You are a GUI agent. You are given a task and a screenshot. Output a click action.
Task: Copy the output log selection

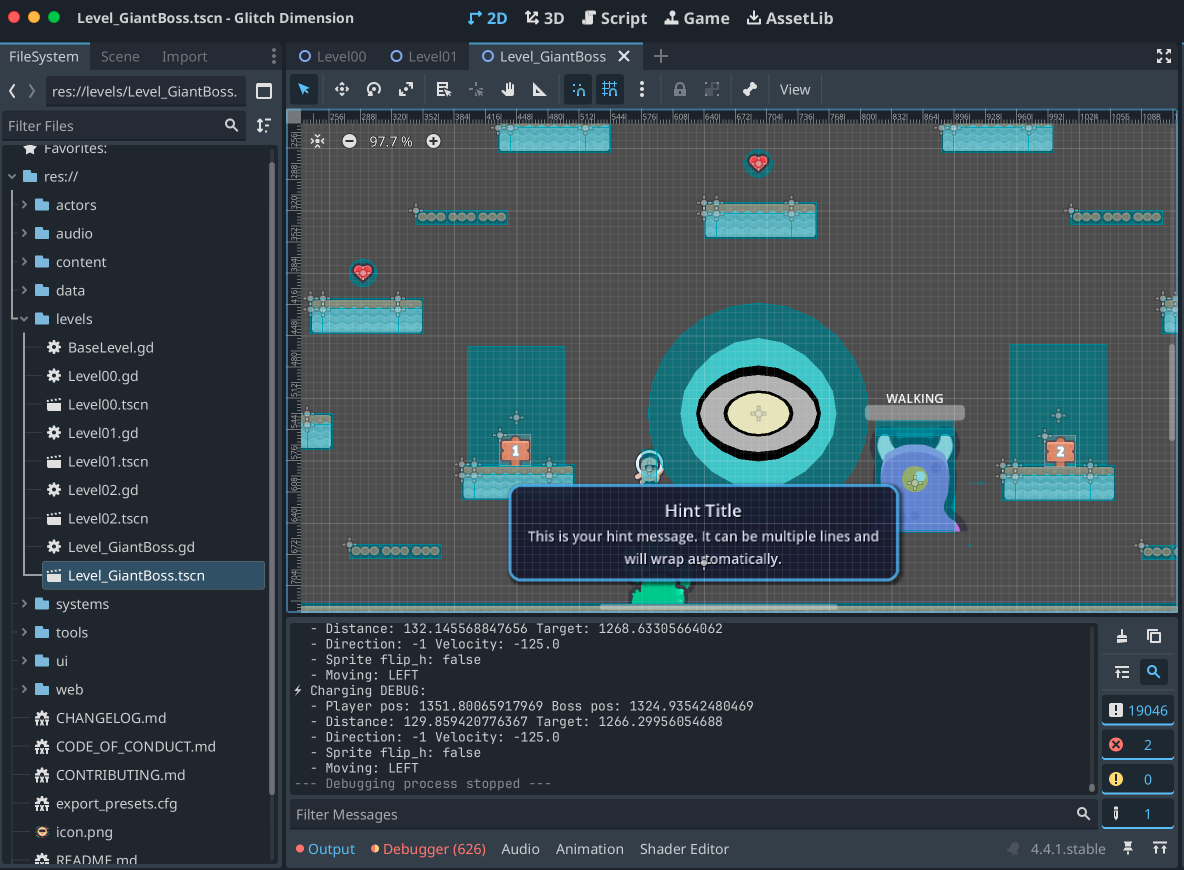[1154, 636]
